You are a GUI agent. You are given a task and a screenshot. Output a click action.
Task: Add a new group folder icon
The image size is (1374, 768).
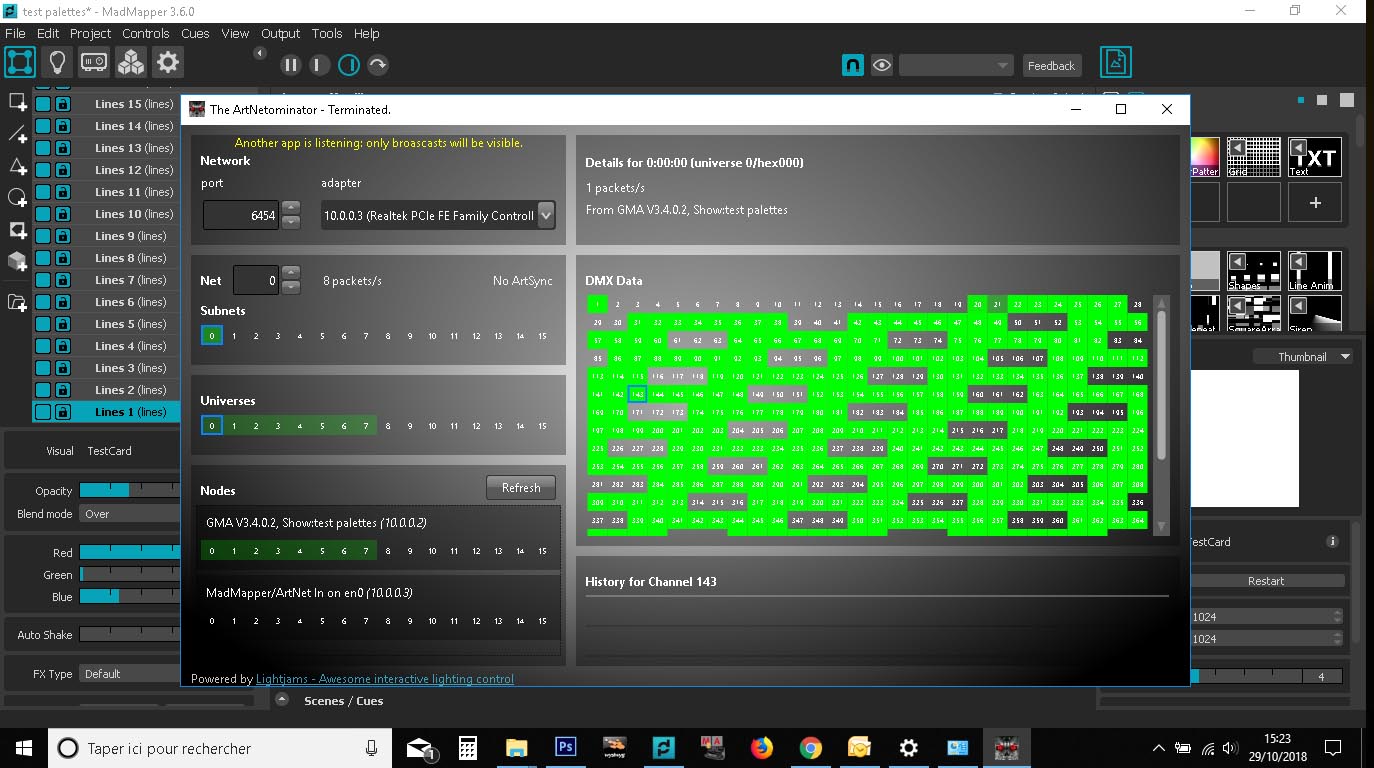17,303
